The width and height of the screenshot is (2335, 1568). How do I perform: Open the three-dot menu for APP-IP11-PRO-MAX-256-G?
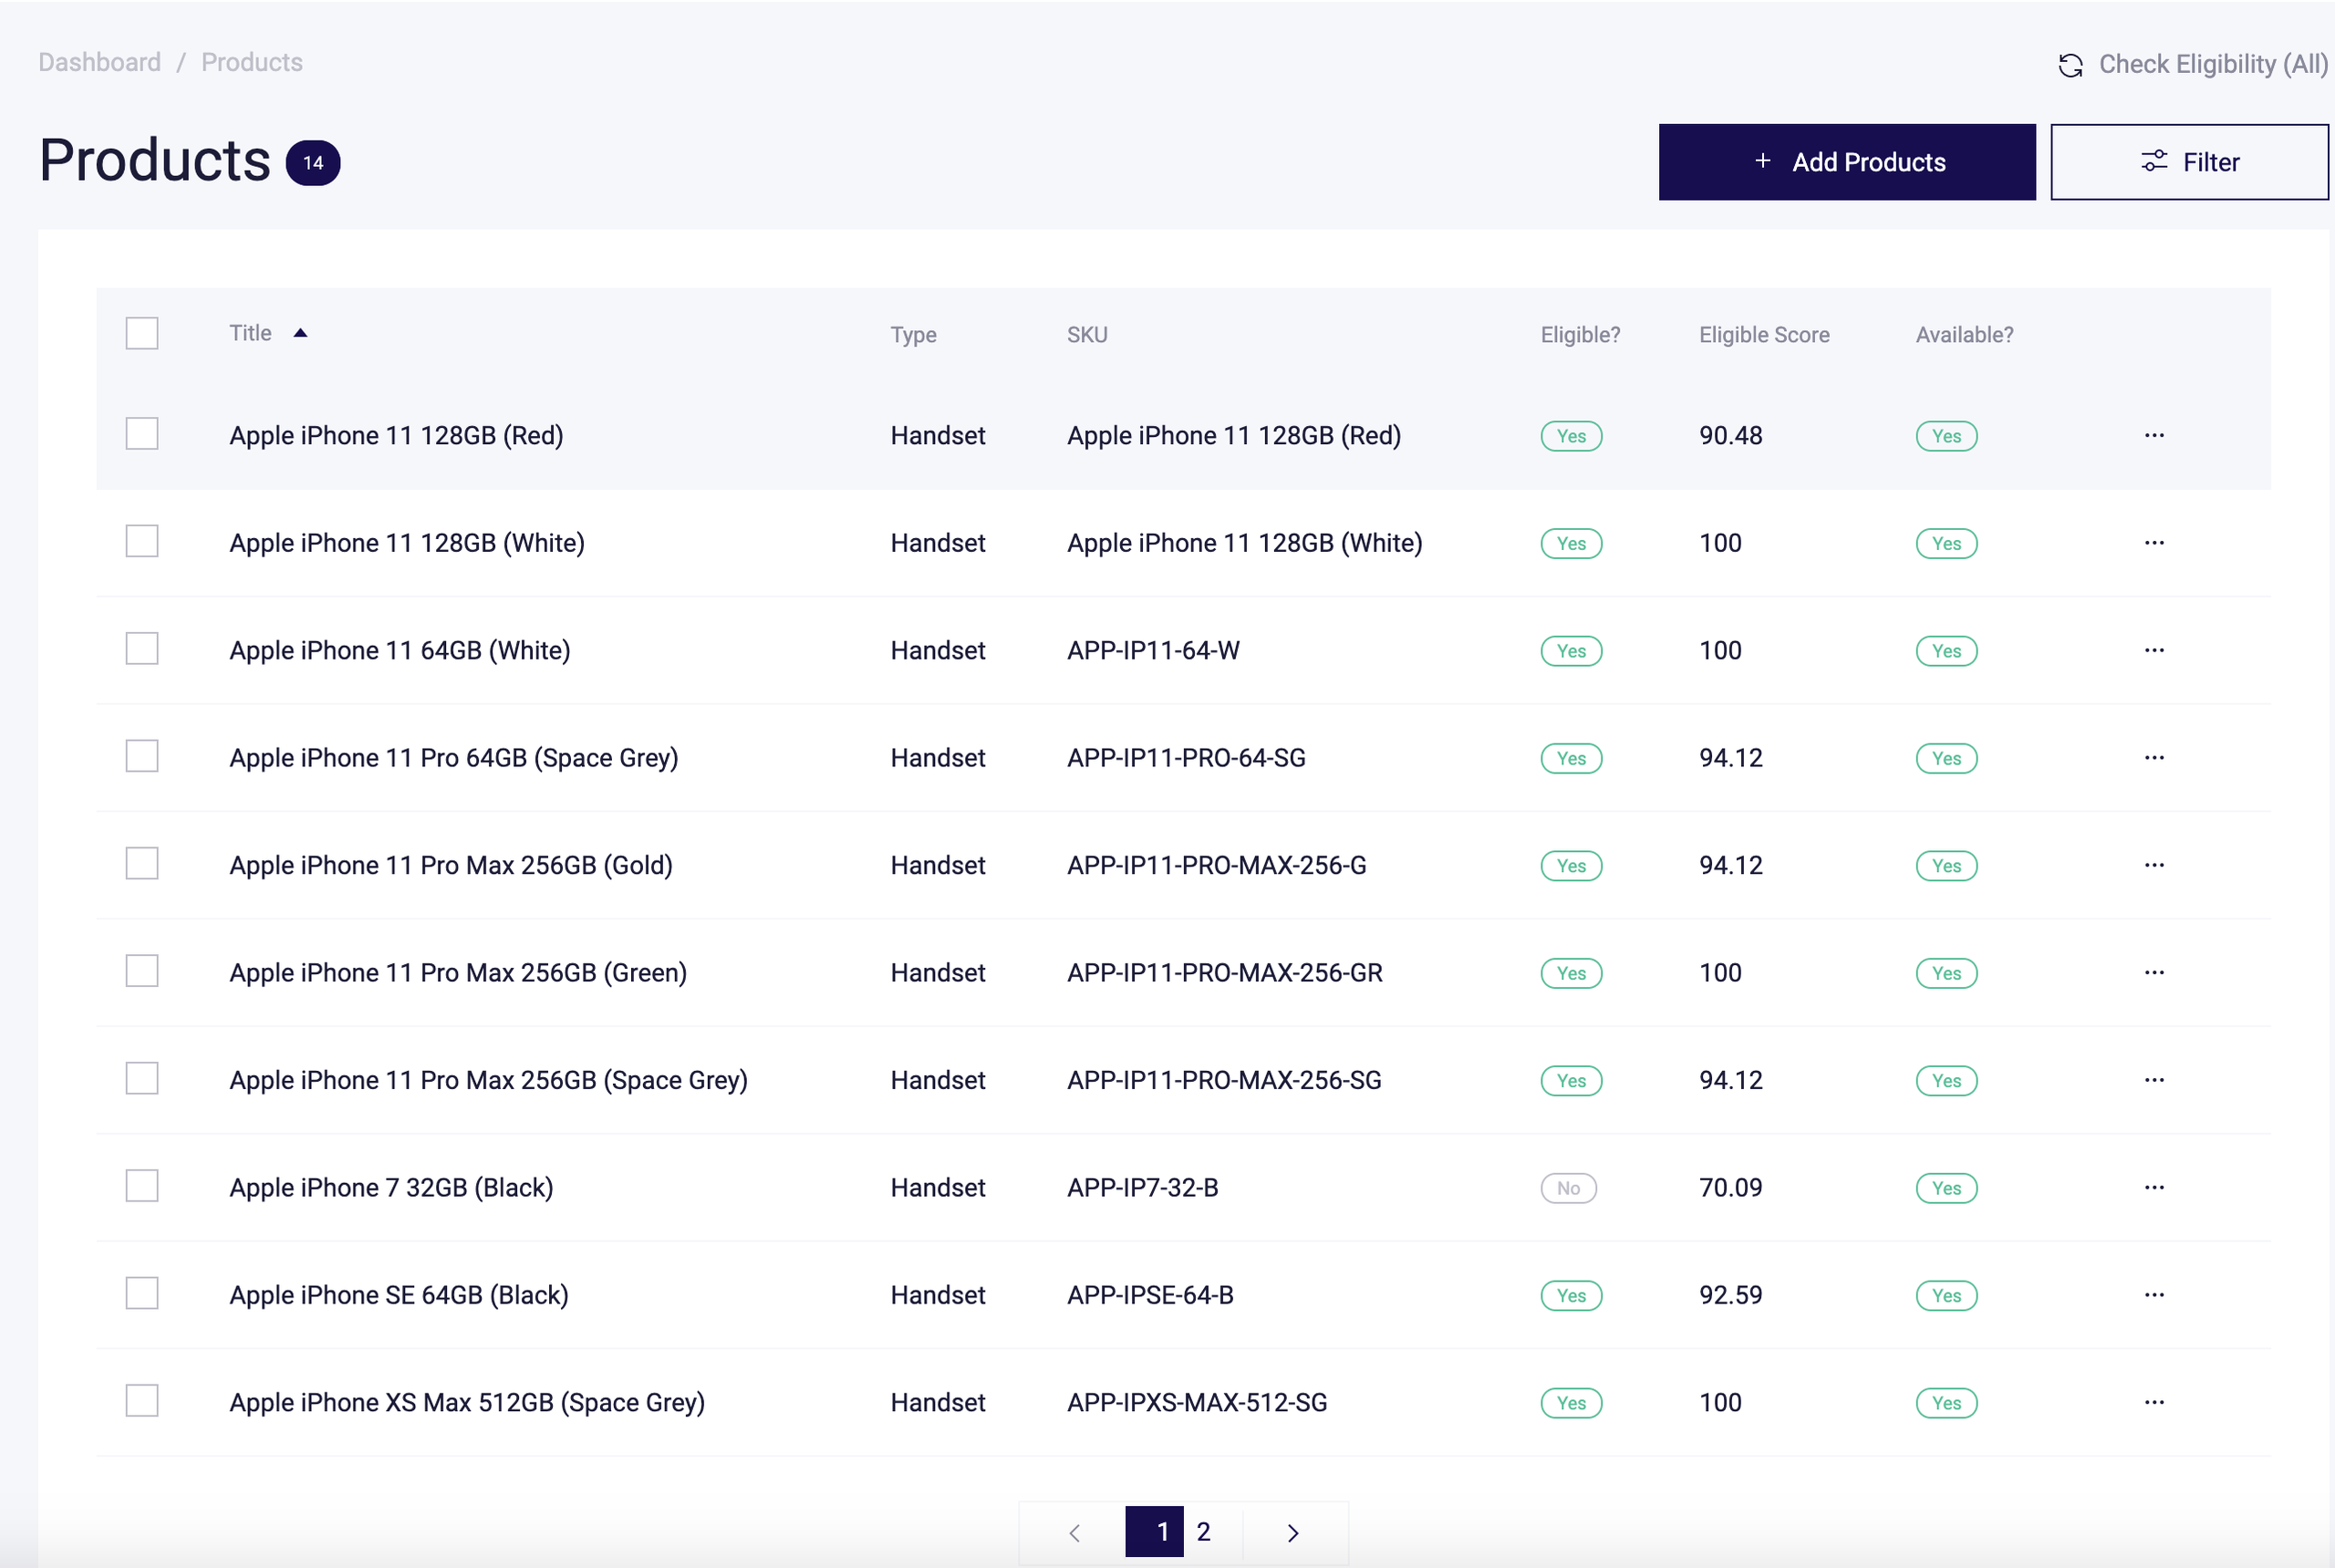[x=2154, y=865]
